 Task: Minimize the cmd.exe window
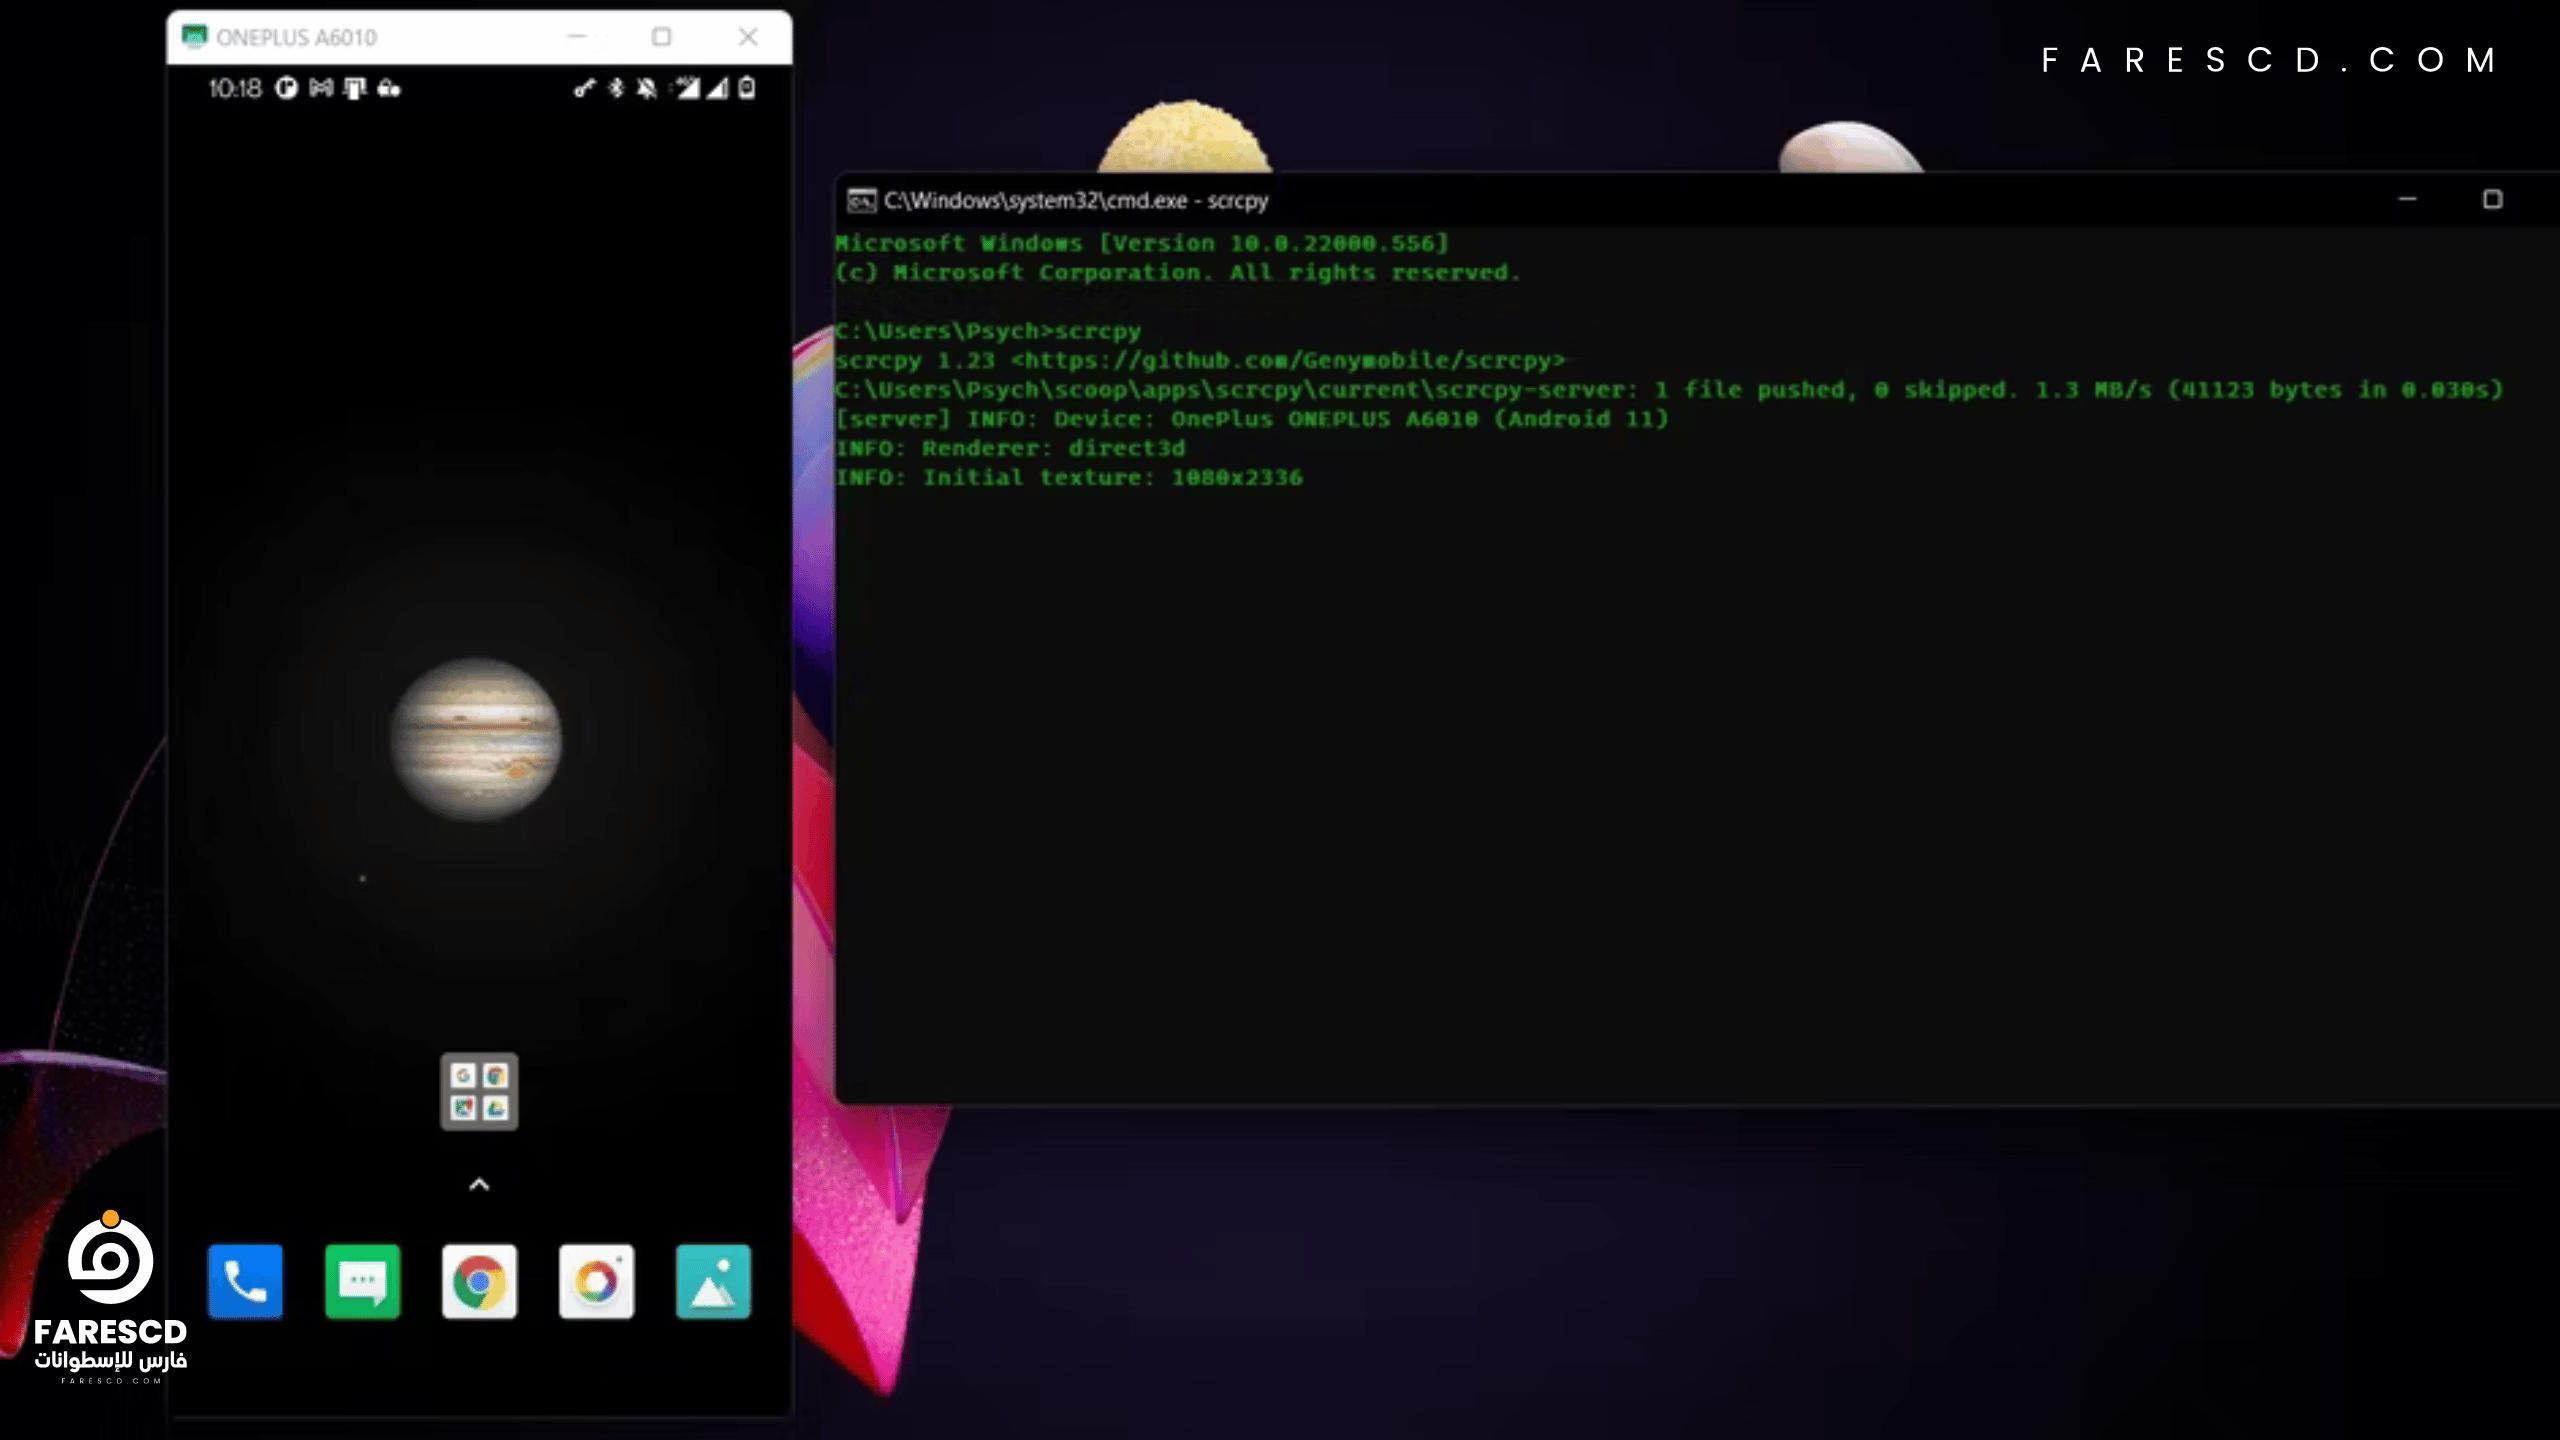click(x=2407, y=200)
